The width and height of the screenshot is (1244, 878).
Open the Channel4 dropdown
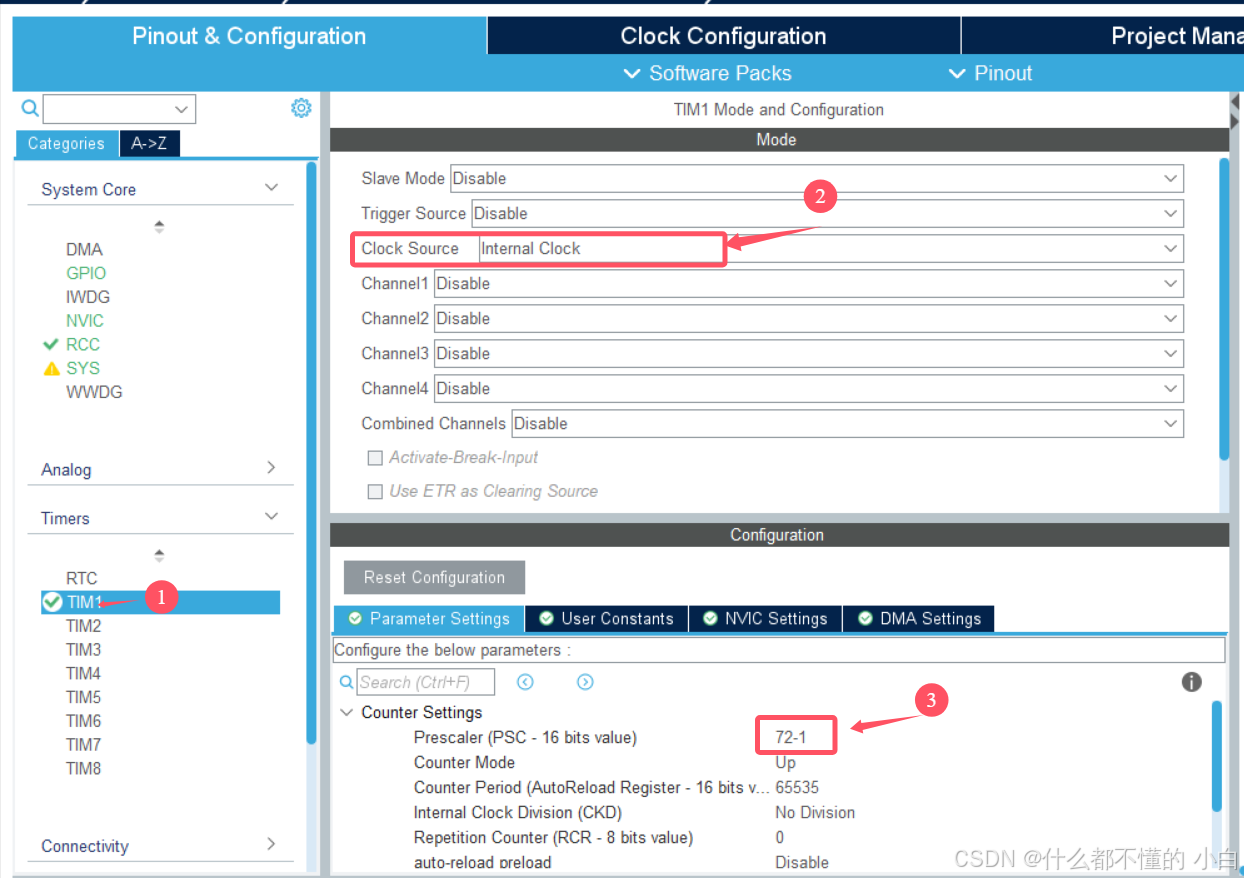(x=809, y=388)
